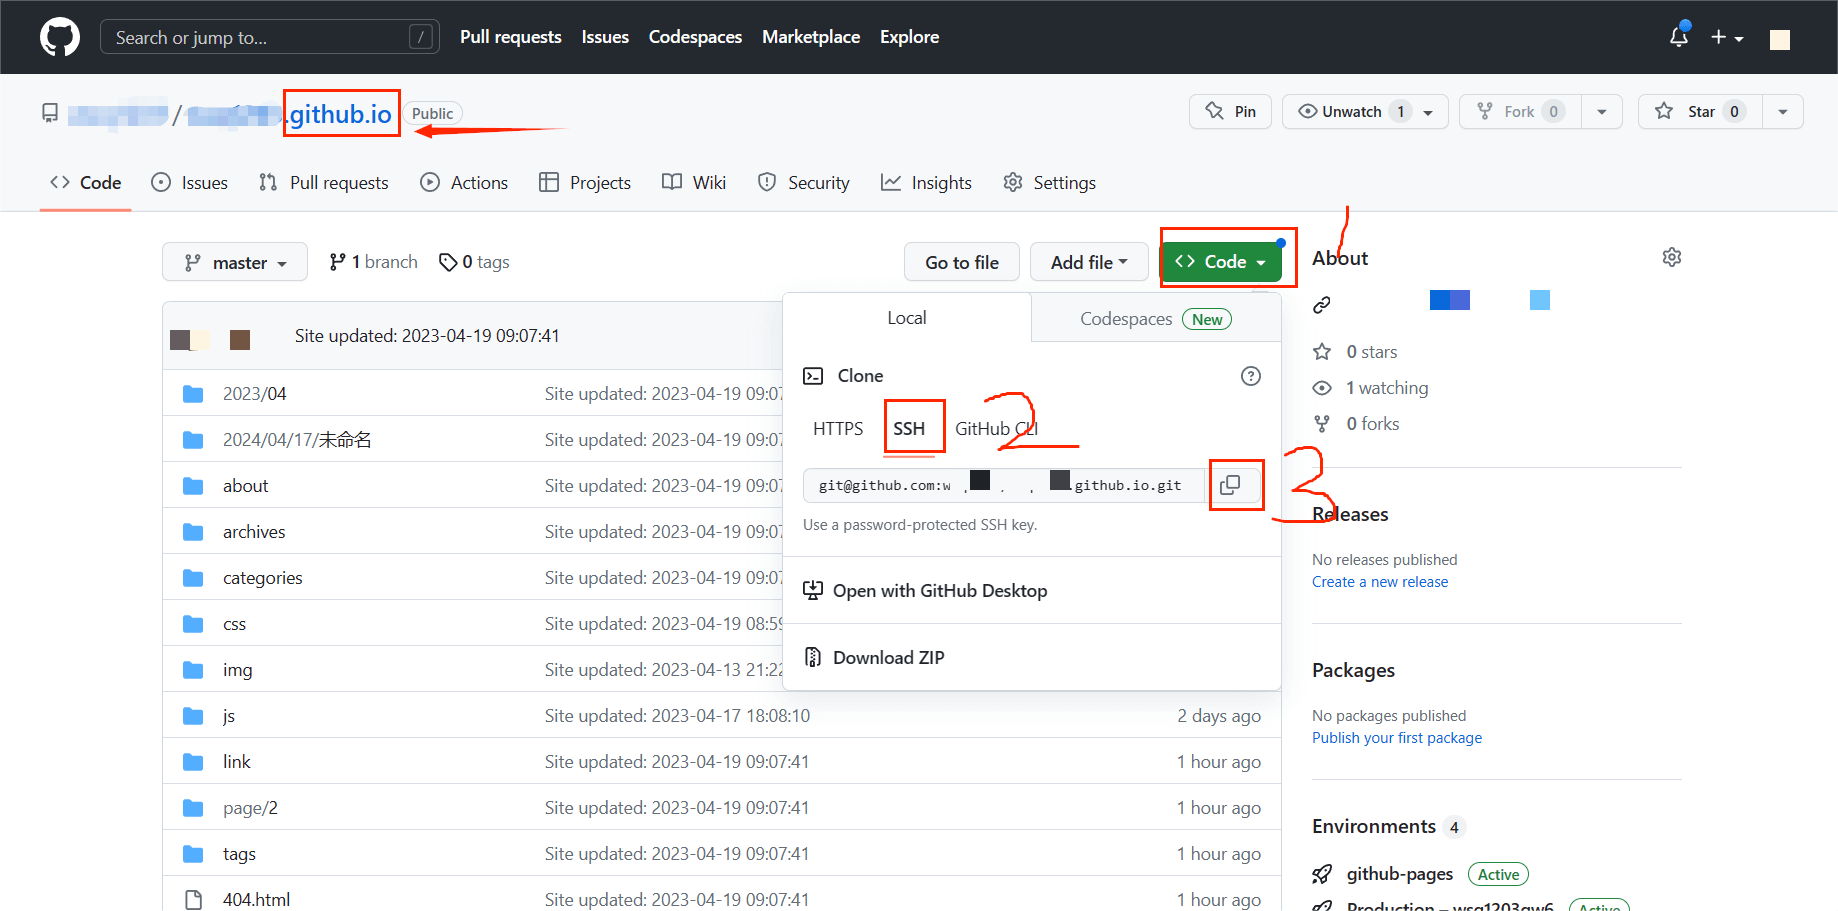Open the plus create-new menu
This screenshot has height=911, width=1838.
1727,37
